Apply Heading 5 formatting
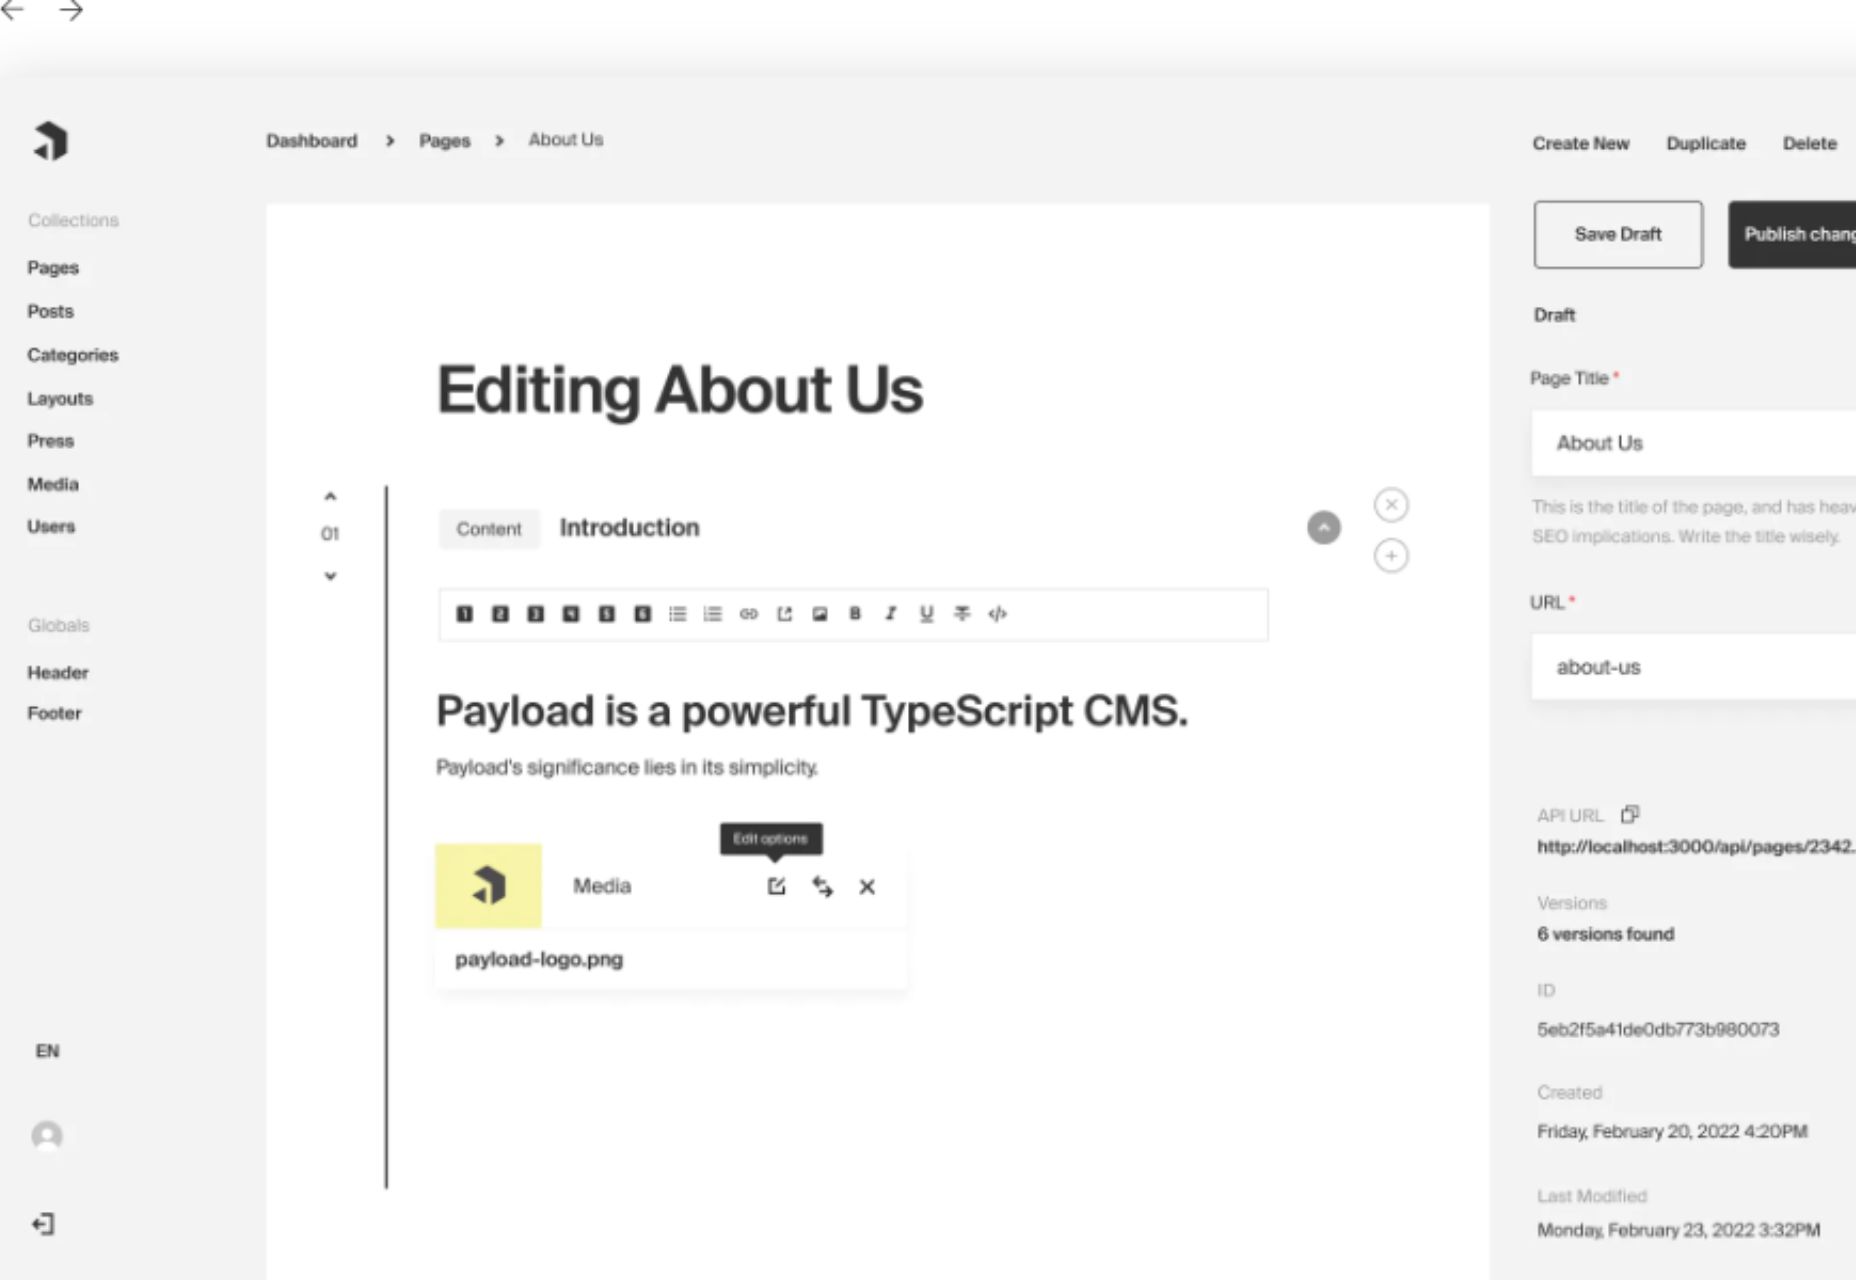This screenshot has height=1280, width=1856. coord(607,614)
